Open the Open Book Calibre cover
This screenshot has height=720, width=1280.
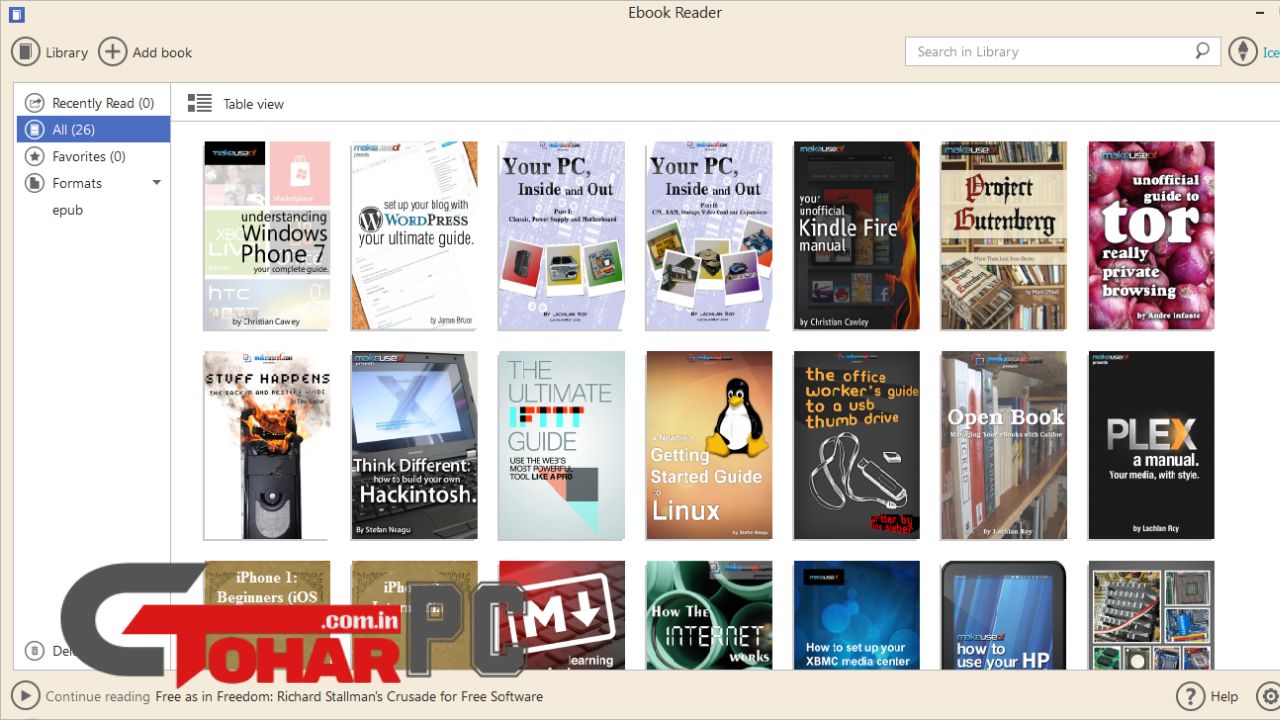[1004, 446]
